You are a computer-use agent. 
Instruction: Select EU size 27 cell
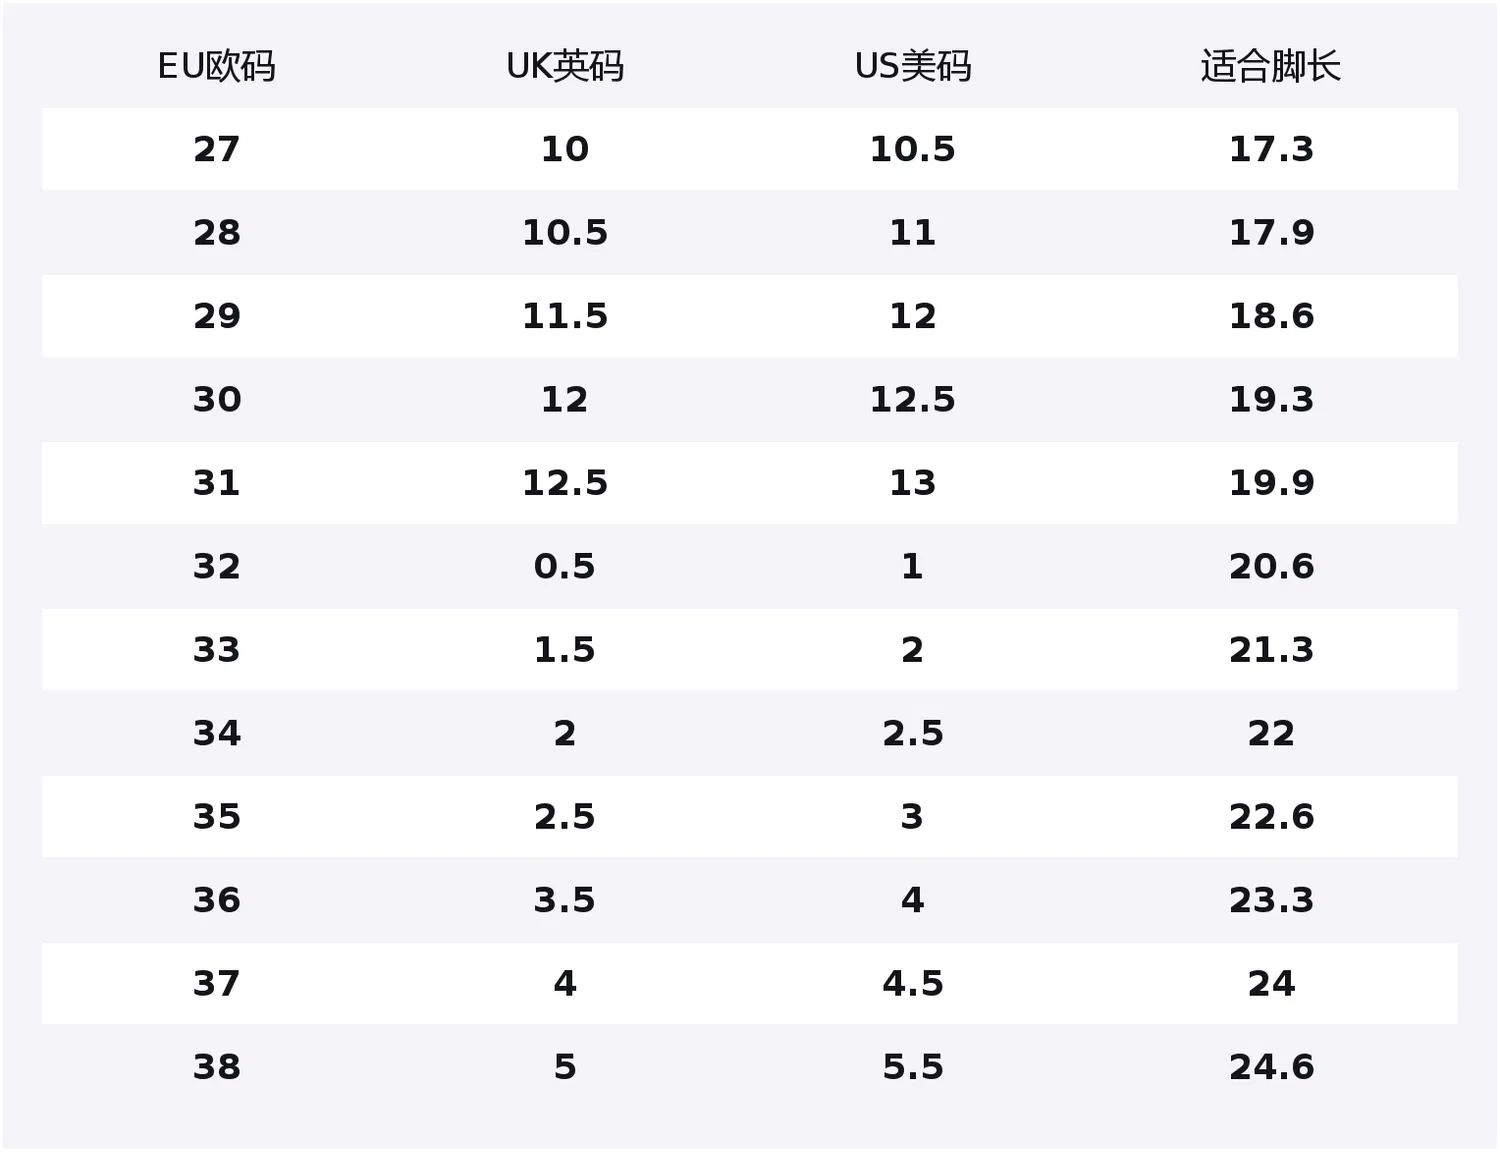217,149
